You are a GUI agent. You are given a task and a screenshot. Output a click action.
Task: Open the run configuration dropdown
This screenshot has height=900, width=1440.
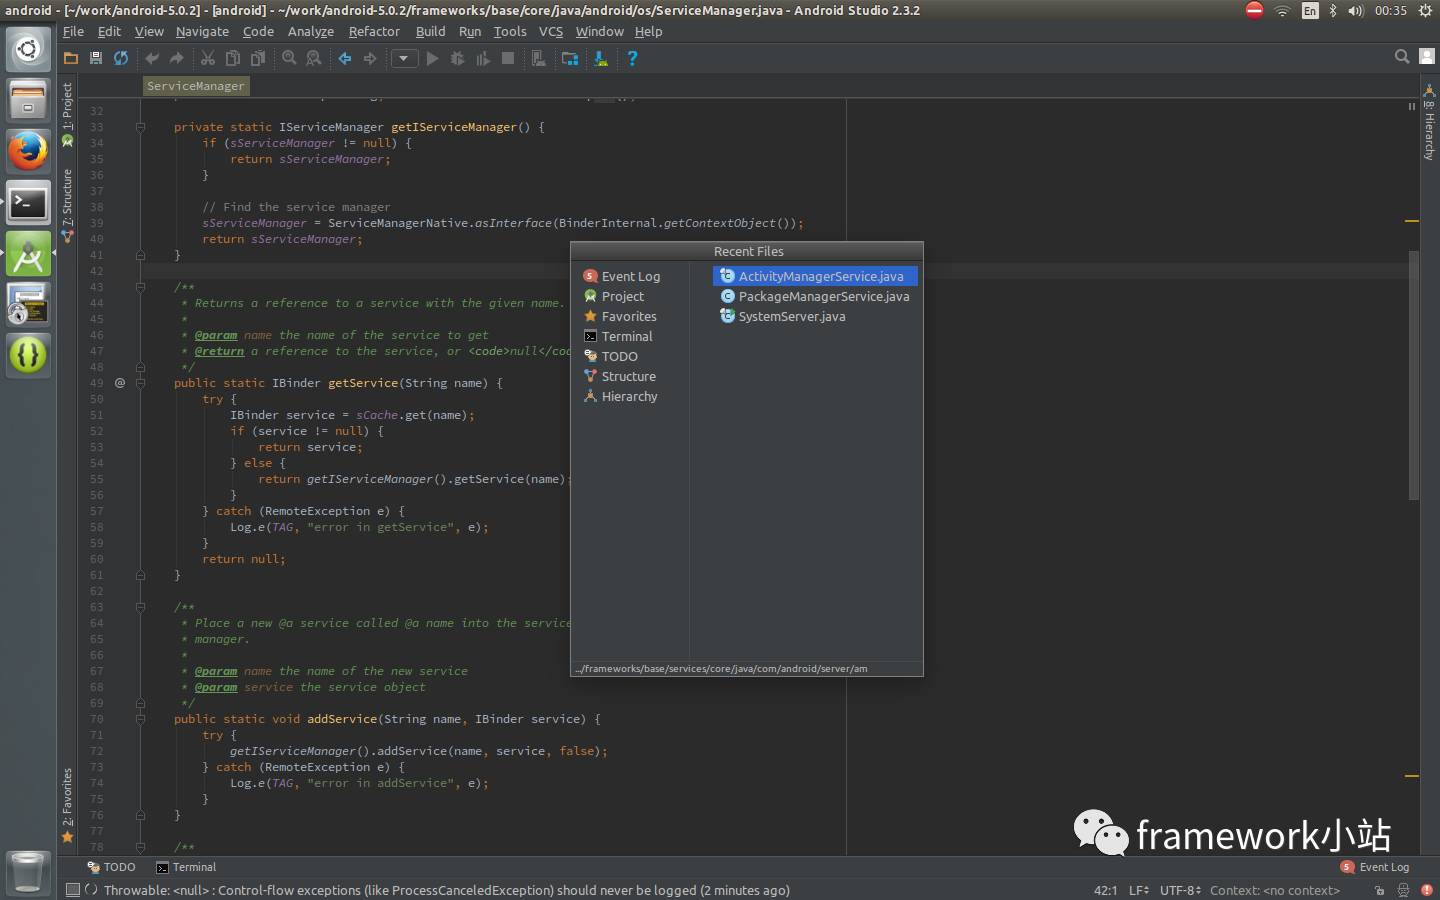pyautogui.click(x=404, y=59)
